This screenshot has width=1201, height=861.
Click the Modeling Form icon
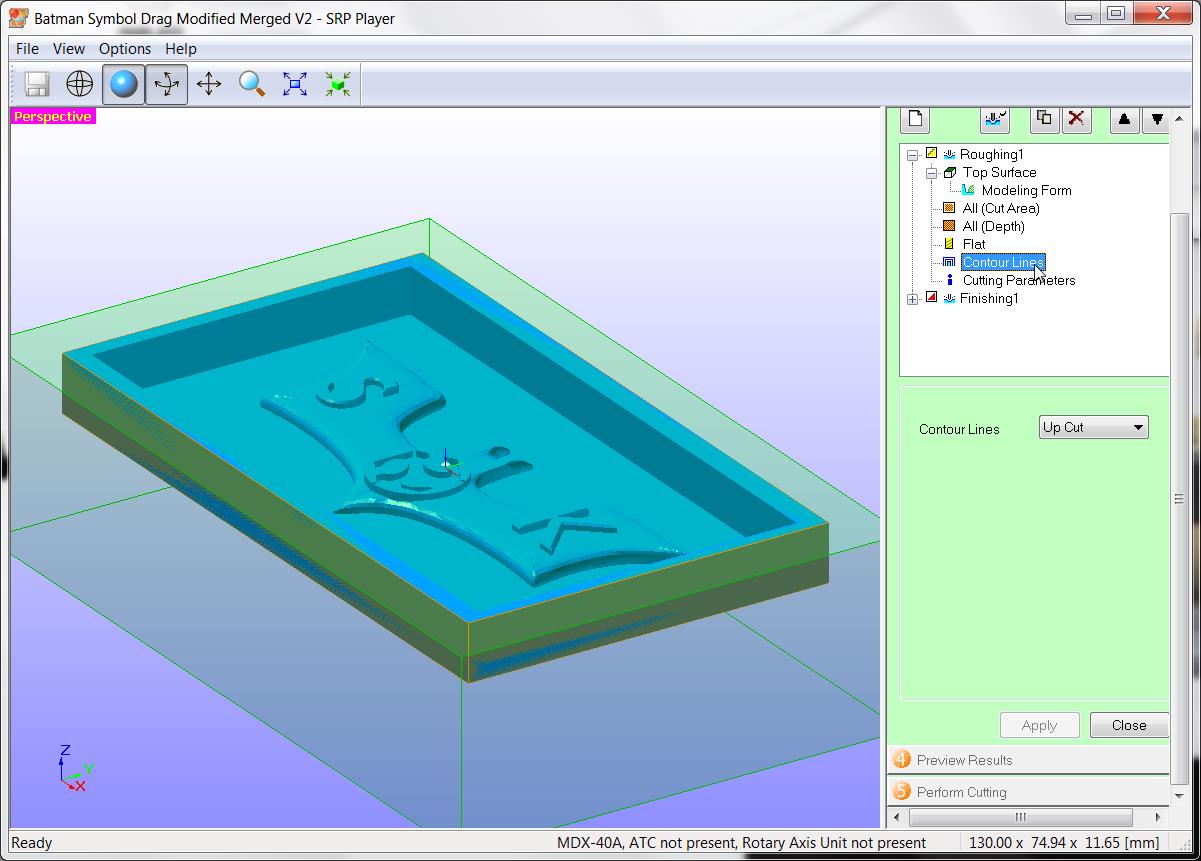point(967,190)
